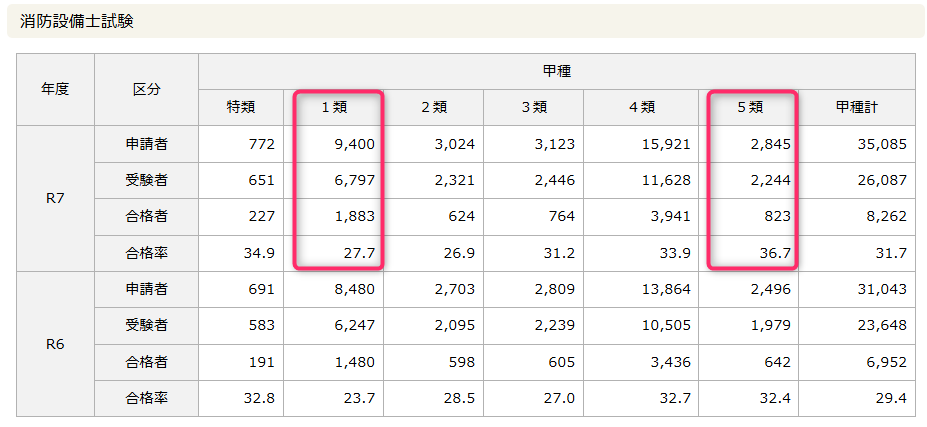Select the 特類 column header
This screenshot has height=427, width=927.
[241, 108]
